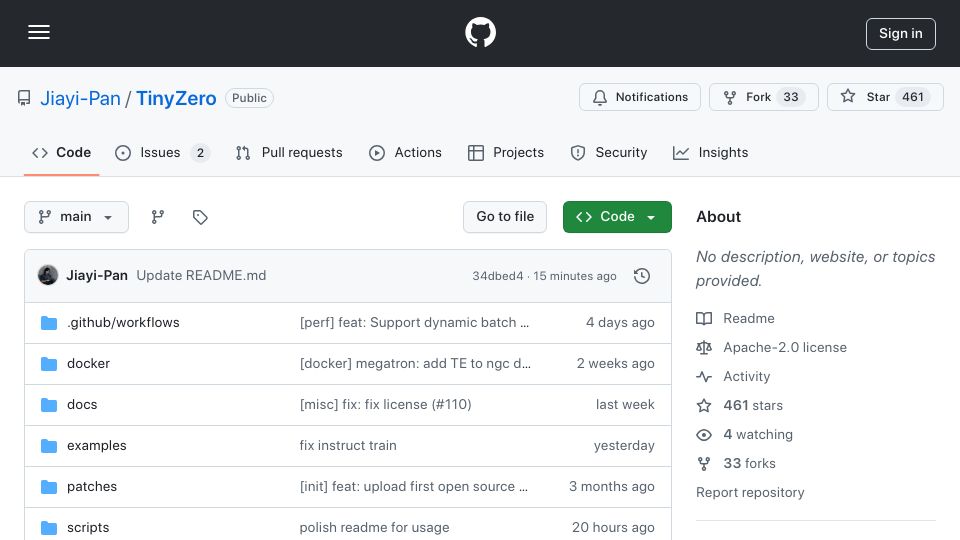Viewport: 960px width, 540px height.
Task: Click Report repository link
Action: tap(750, 493)
